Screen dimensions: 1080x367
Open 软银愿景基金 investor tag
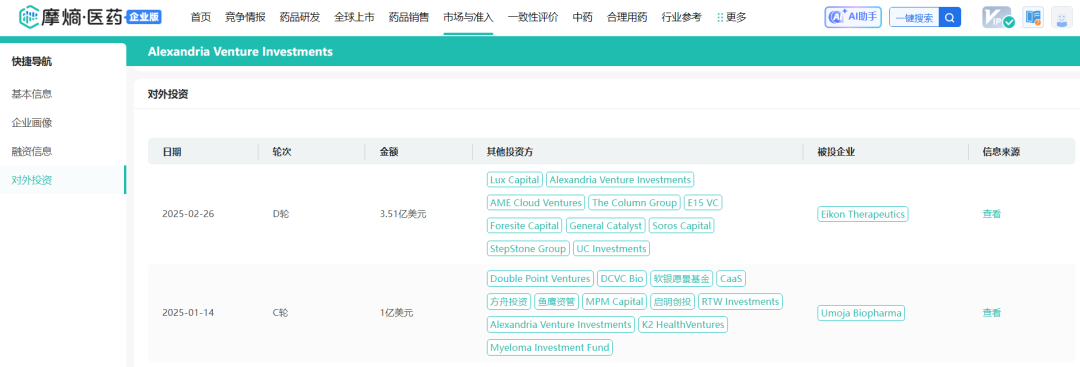point(682,279)
